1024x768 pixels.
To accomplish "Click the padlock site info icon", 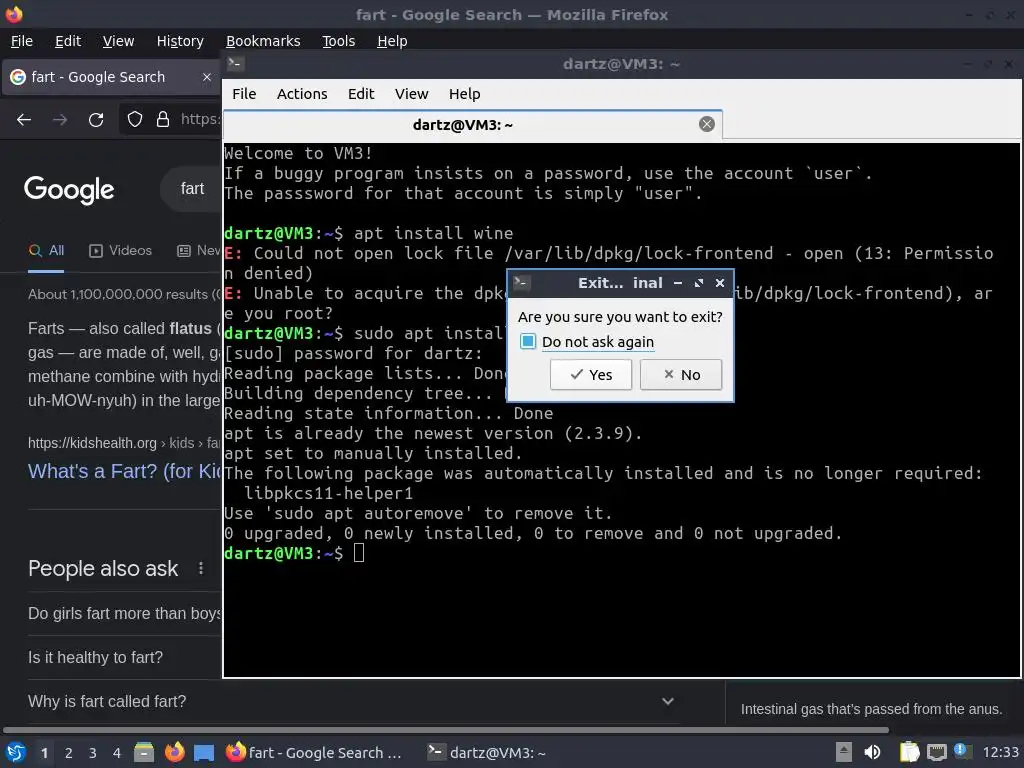I will pyautogui.click(x=163, y=119).
